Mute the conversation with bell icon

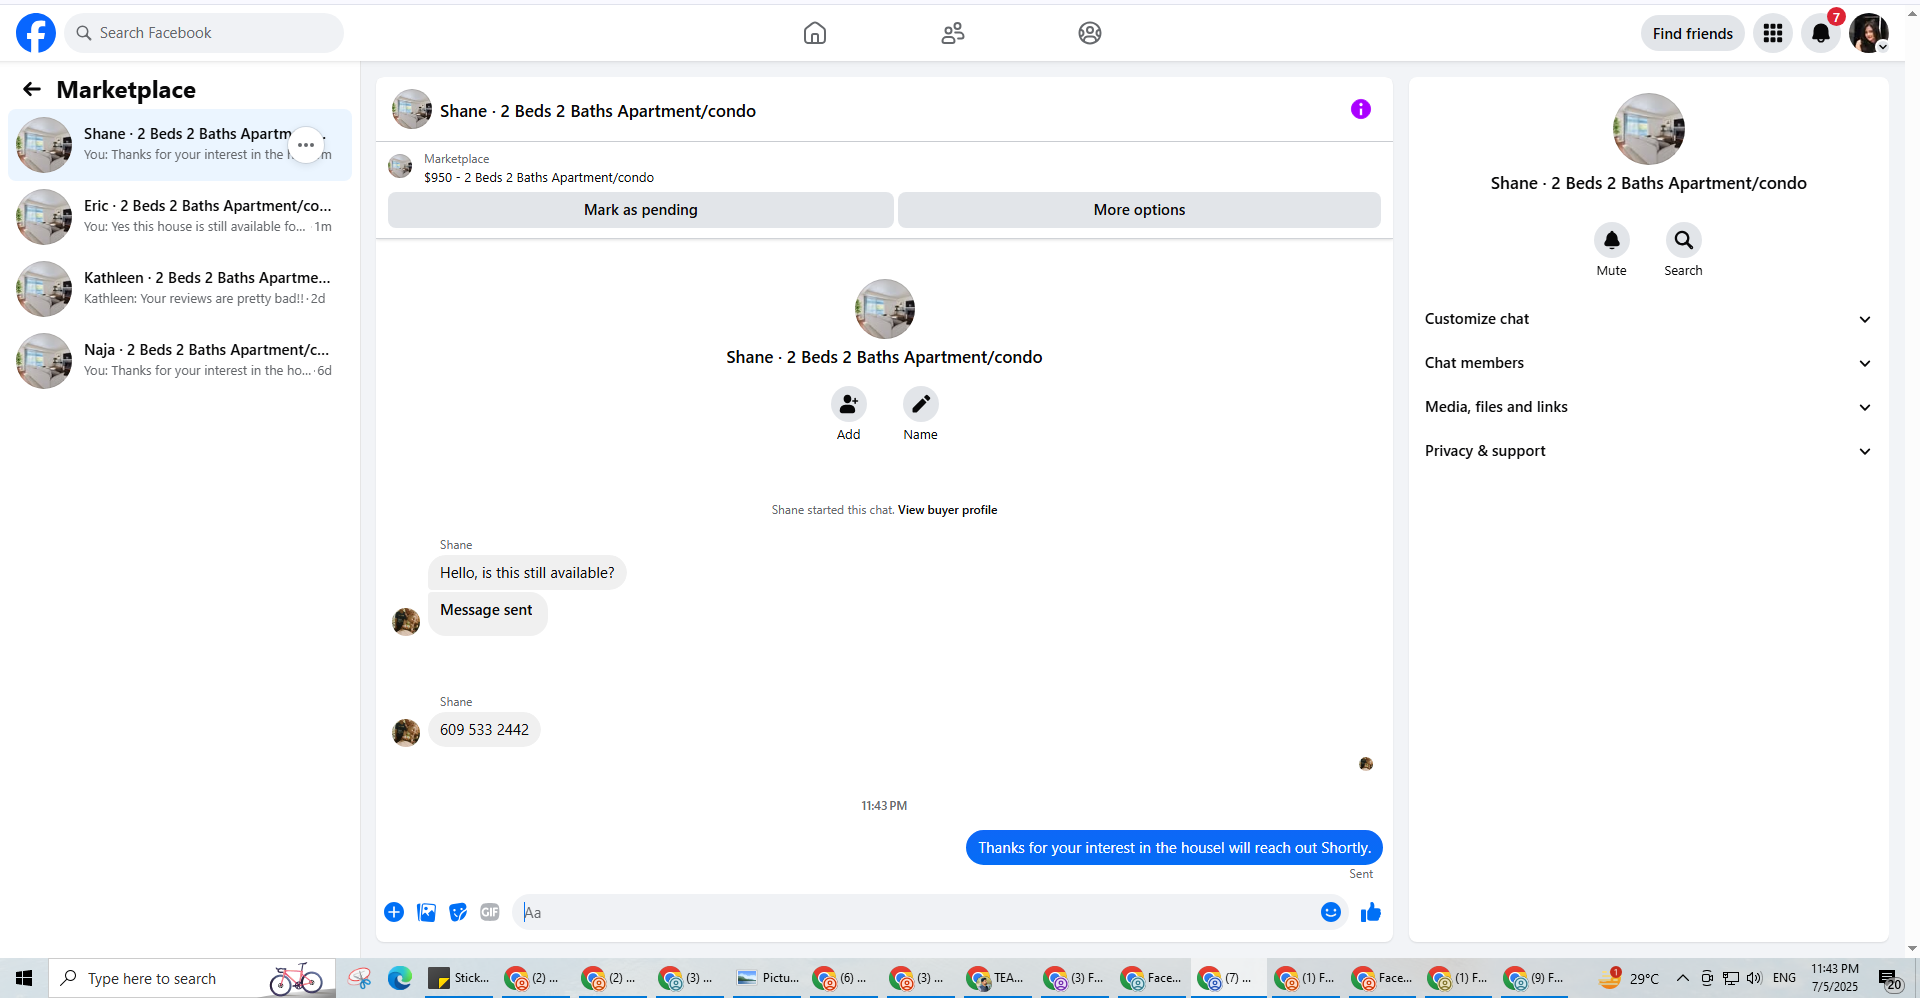[x=1612, y=240]
